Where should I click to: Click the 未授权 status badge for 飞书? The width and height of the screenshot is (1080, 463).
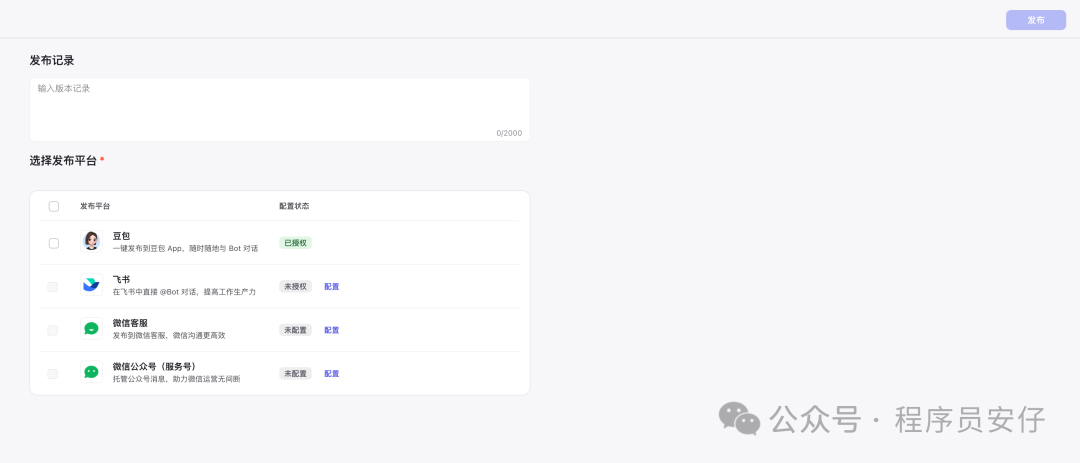[295, 286]
